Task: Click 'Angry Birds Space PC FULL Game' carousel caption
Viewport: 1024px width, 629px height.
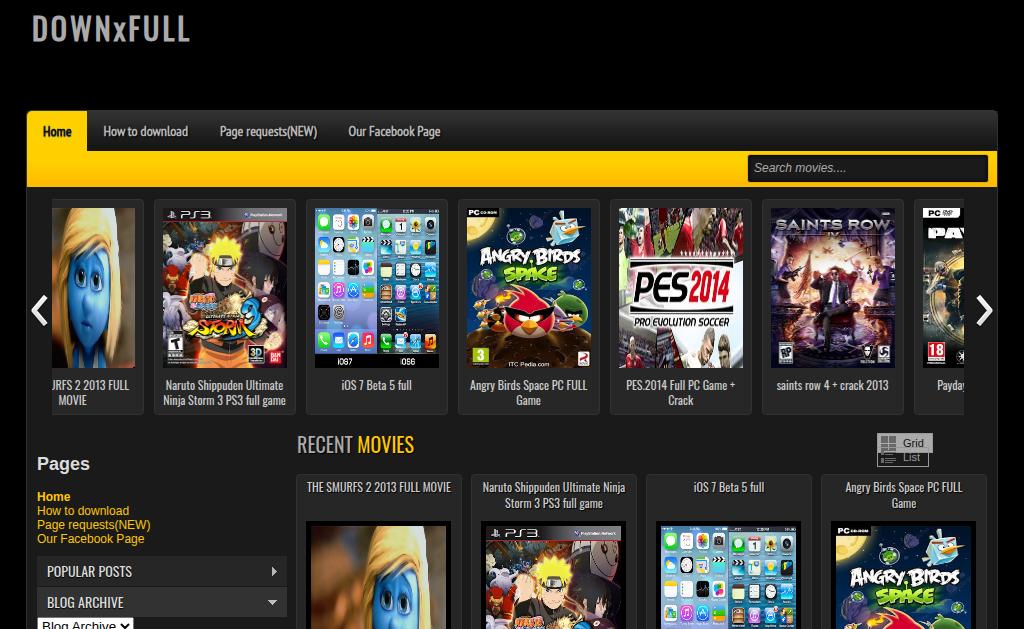Action: [x=528, y=393]
